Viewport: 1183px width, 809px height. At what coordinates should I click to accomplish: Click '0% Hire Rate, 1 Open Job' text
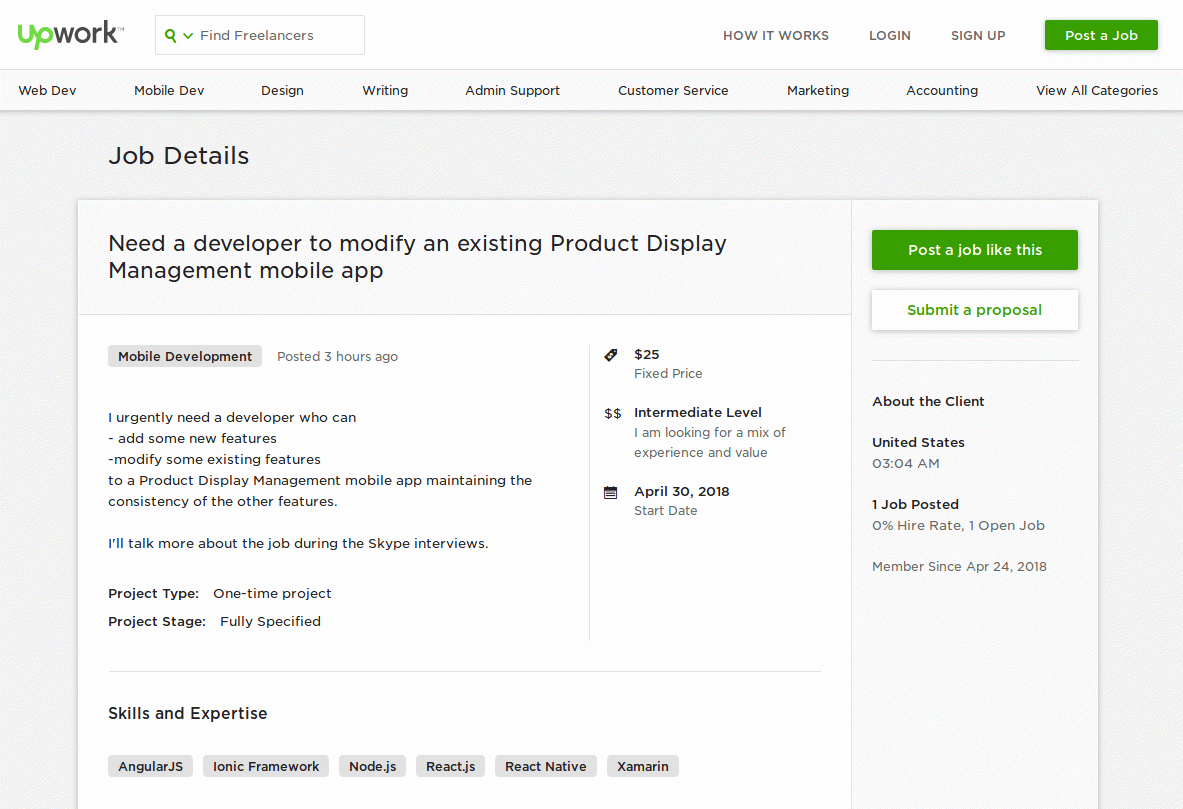coord(958,525)
